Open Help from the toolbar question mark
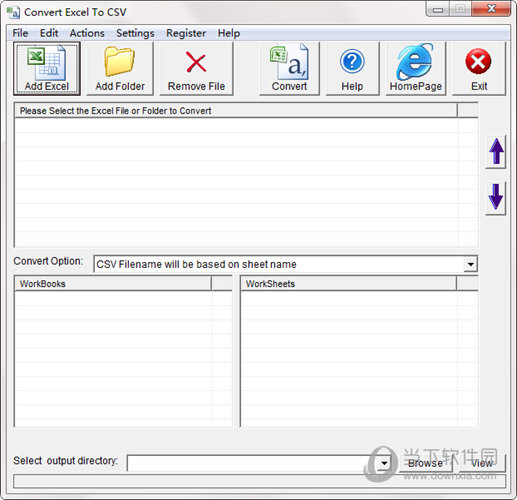This screenshot has height=500, width=517. tap(352, 69)
